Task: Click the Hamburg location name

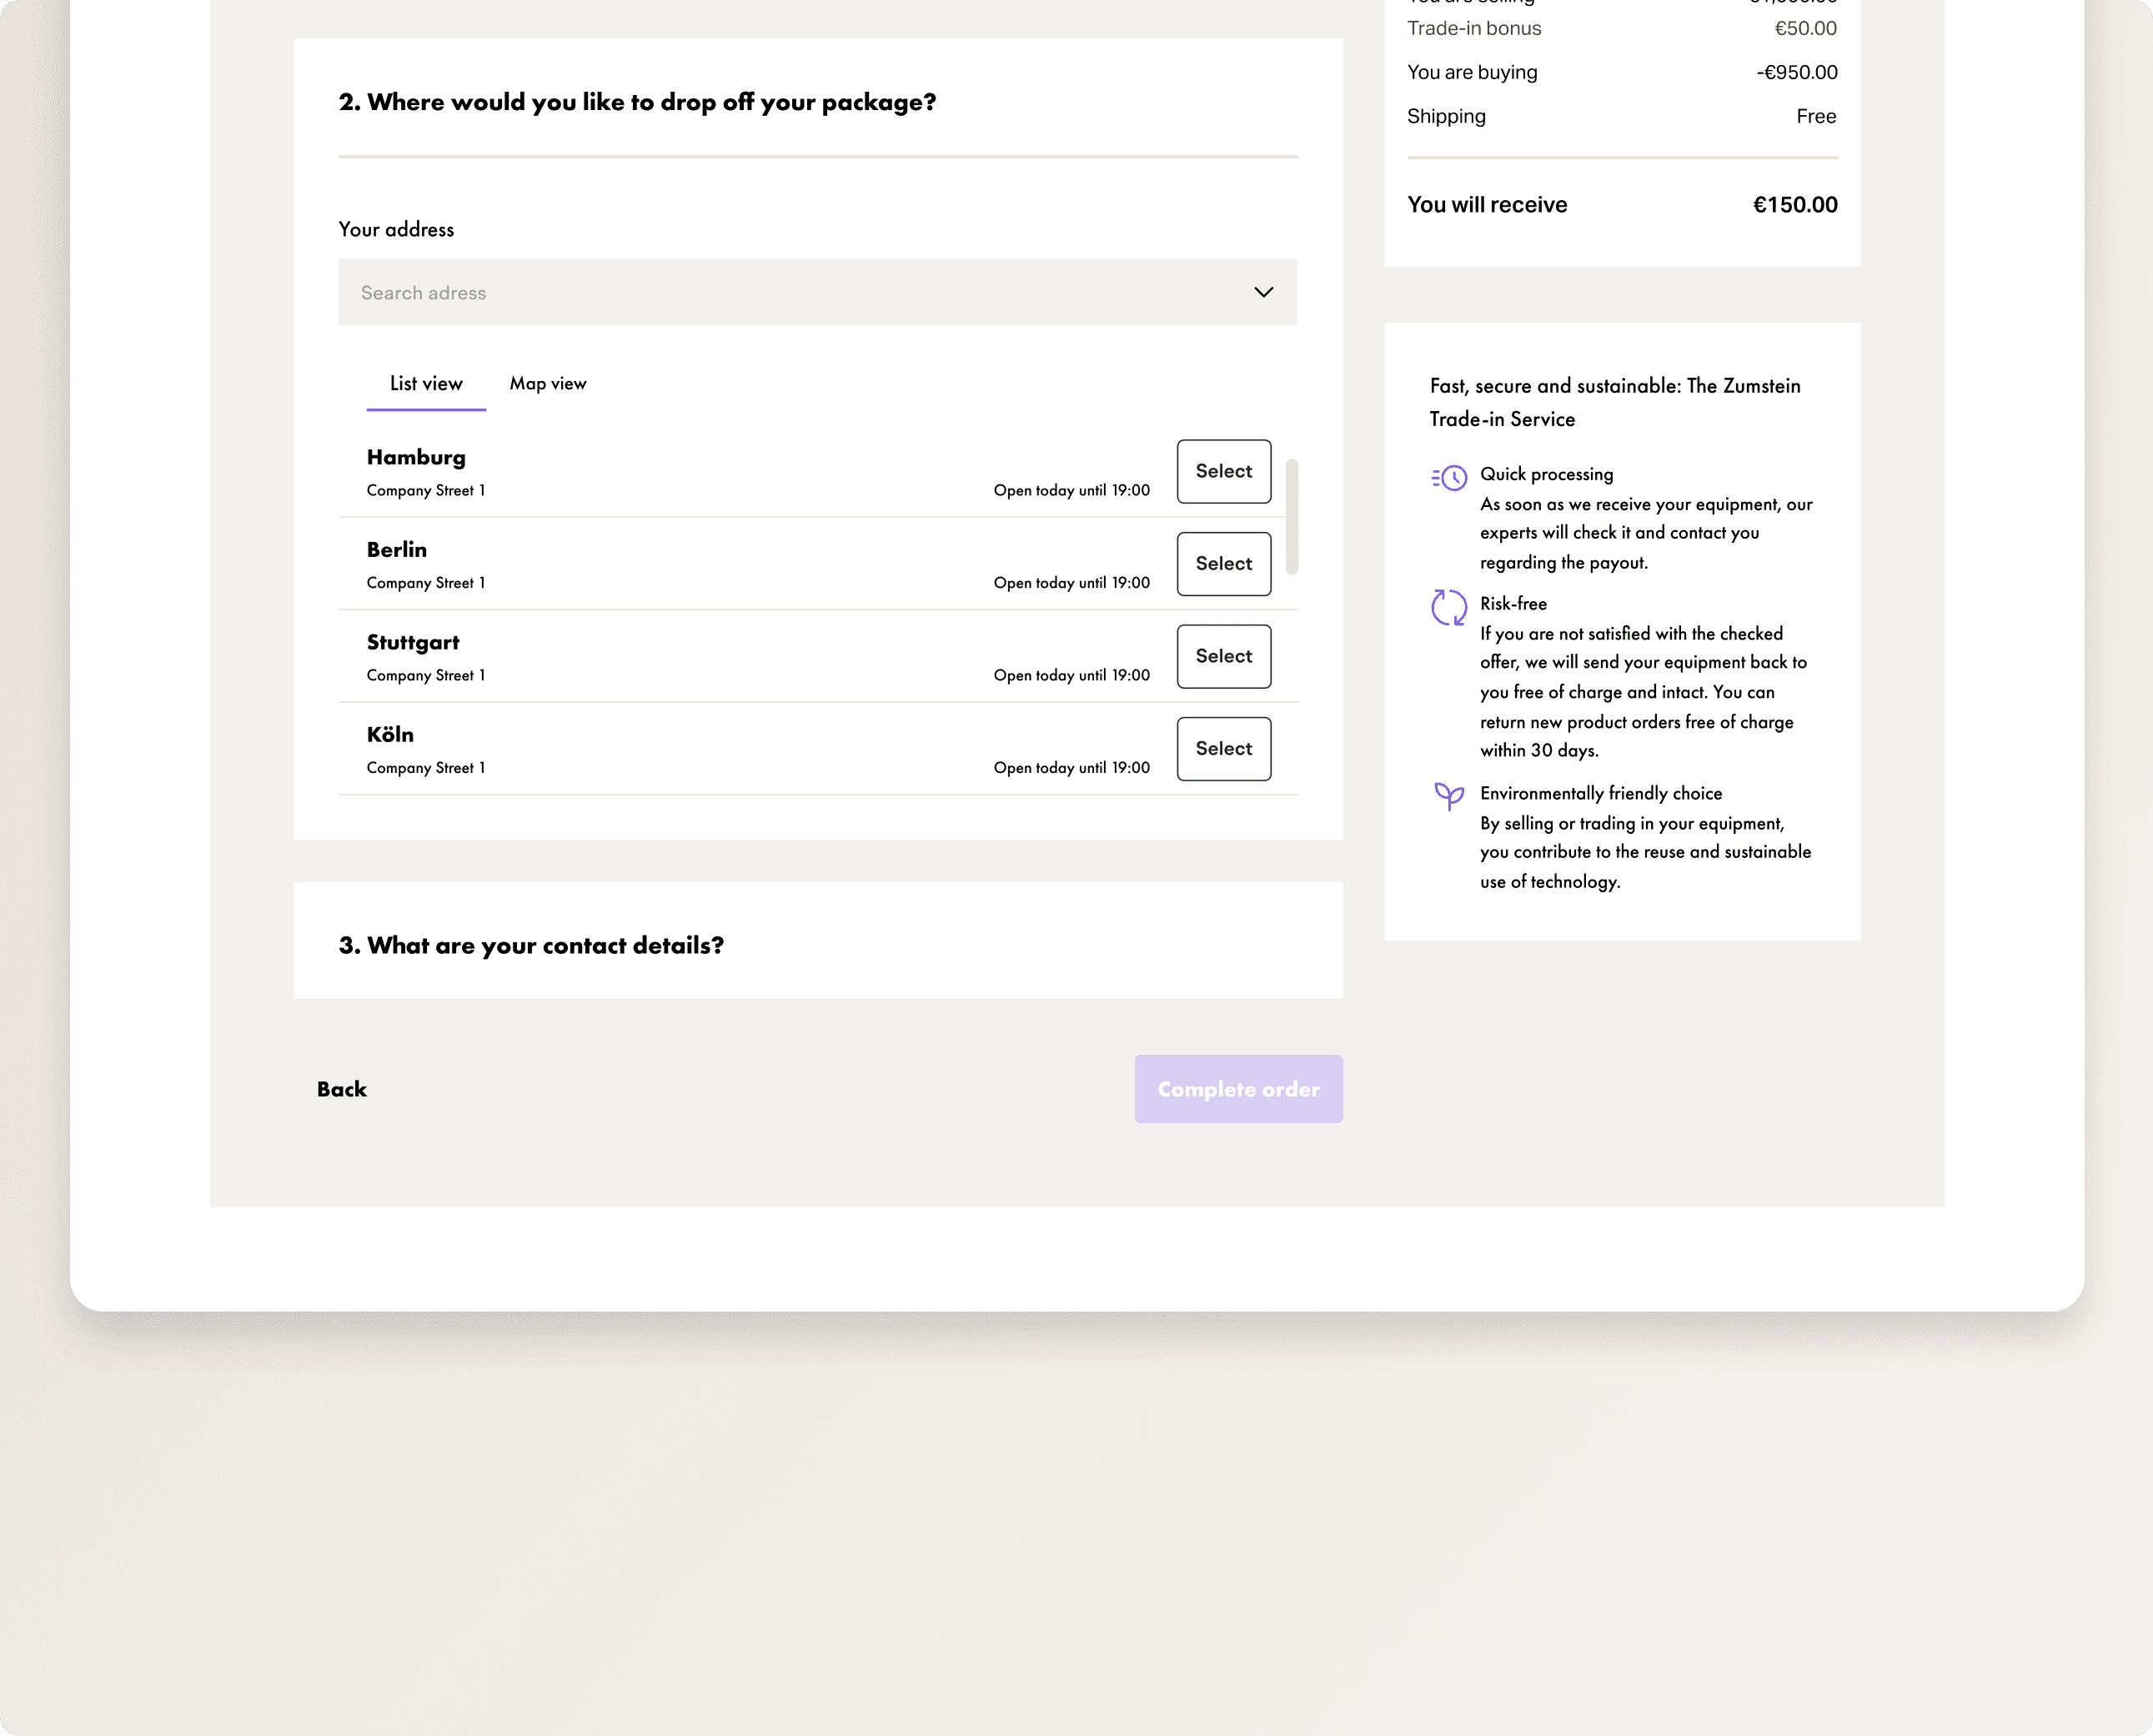Action: [x=416, y=457]
